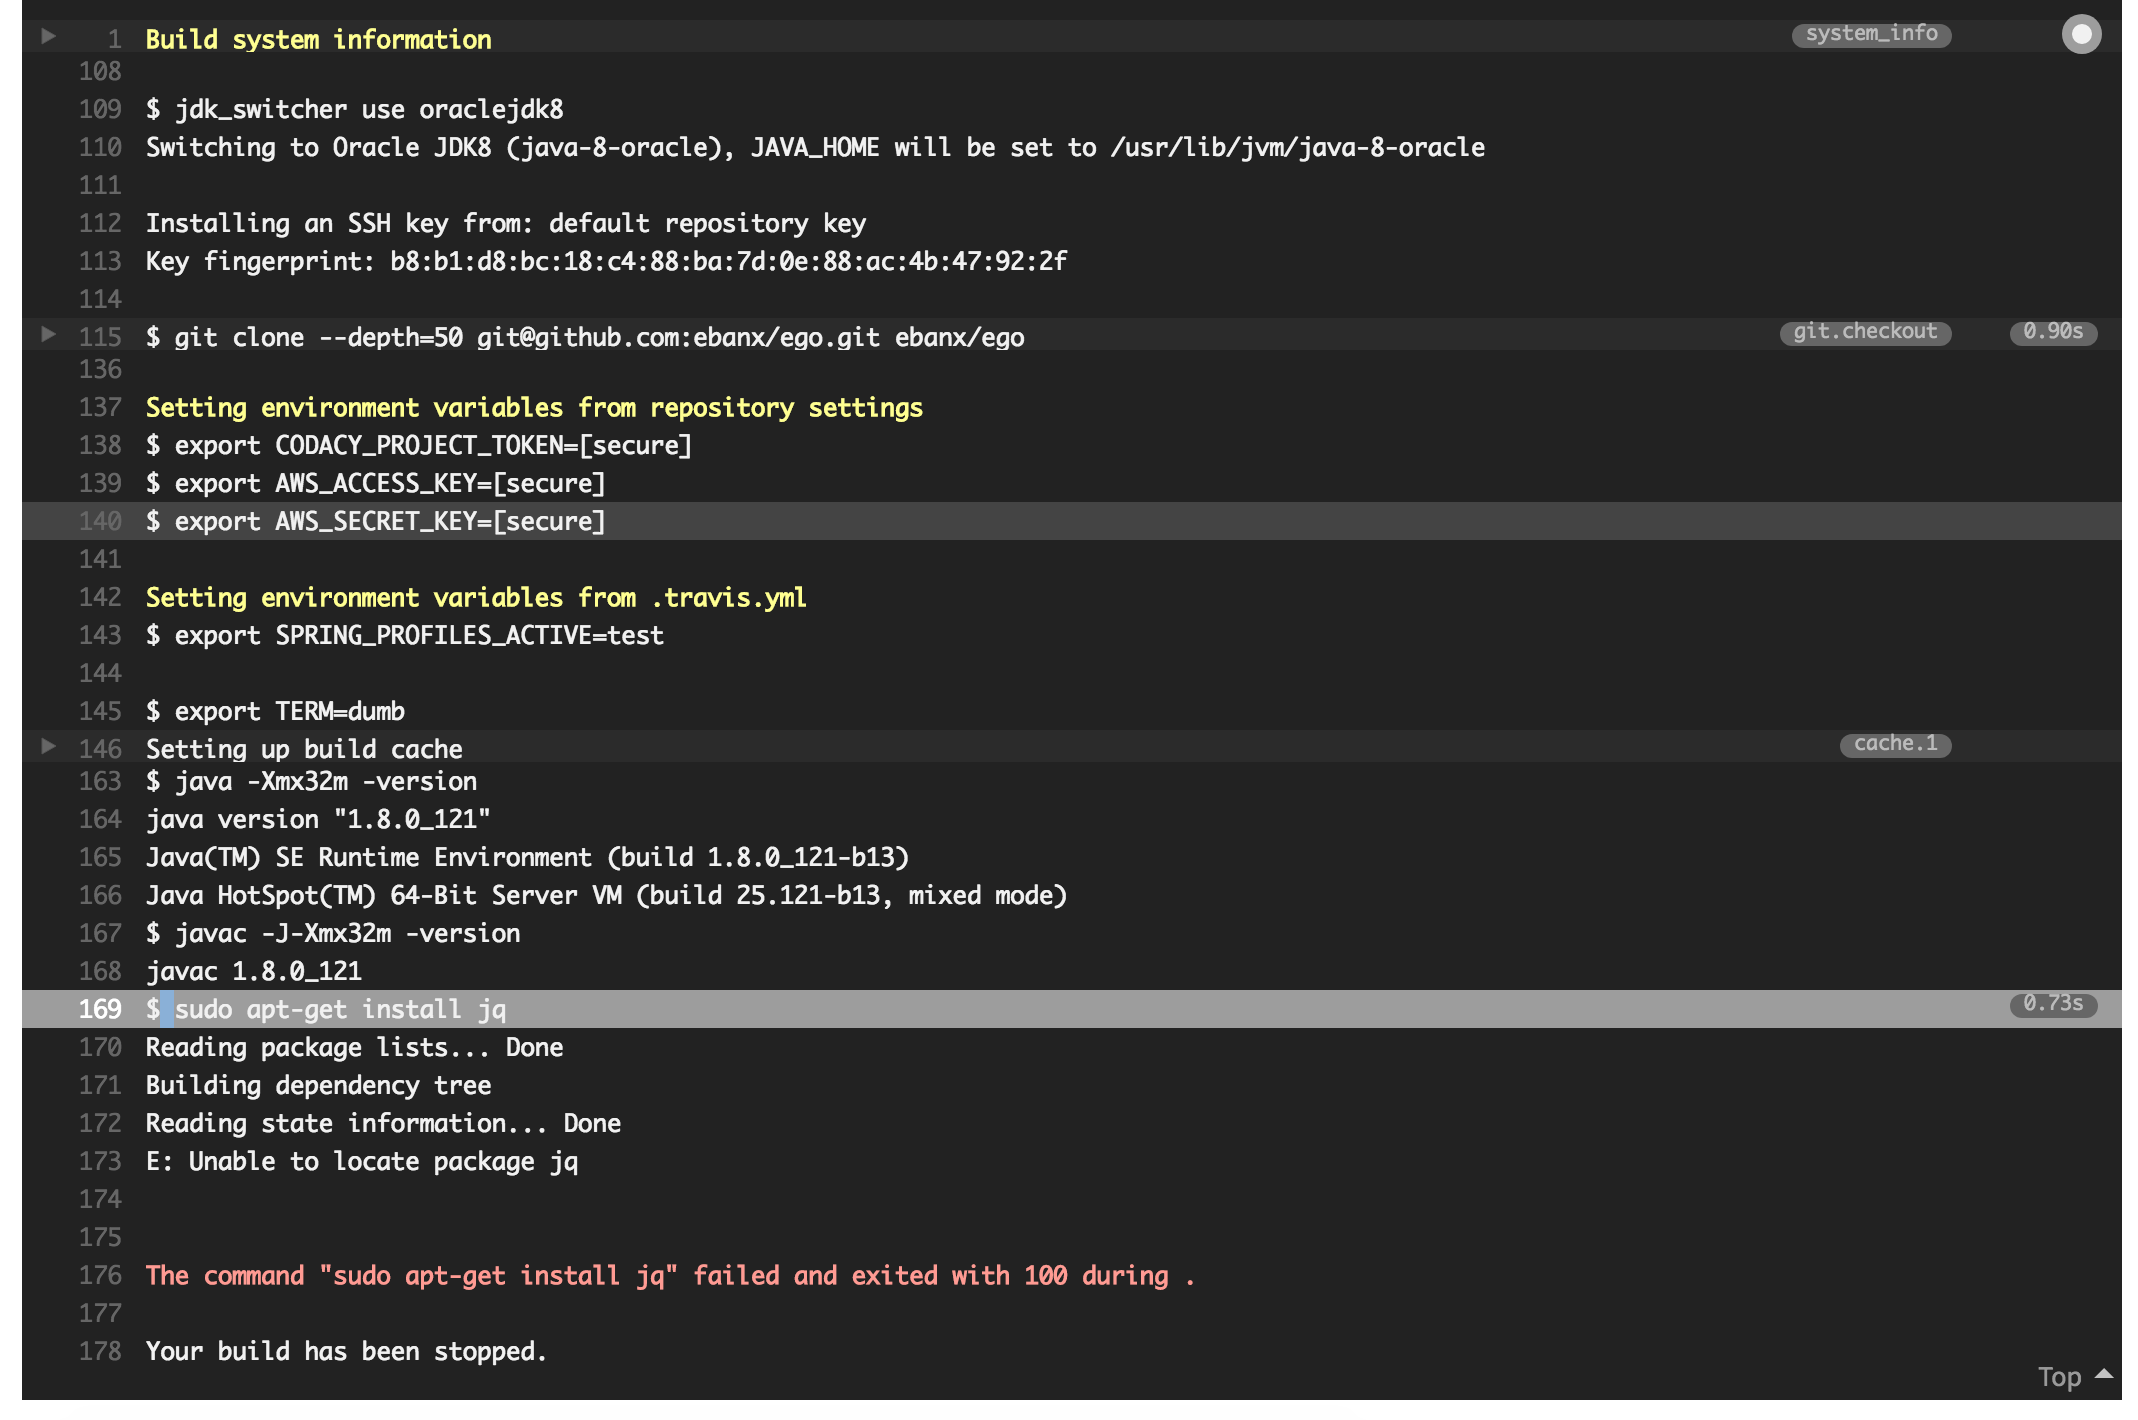The image size is (2138, 1420).
Task: Click the sudo apt-get install jq line
Action: 340,1009
